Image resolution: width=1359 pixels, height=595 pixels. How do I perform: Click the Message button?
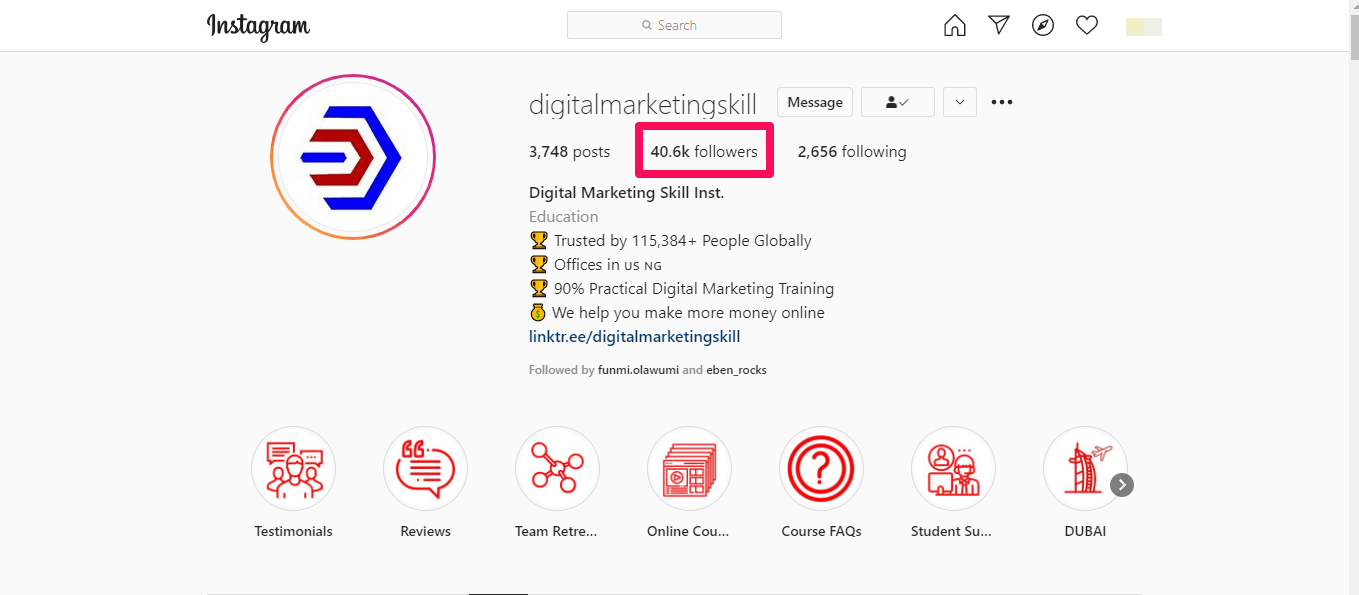[x=815, y=102]
